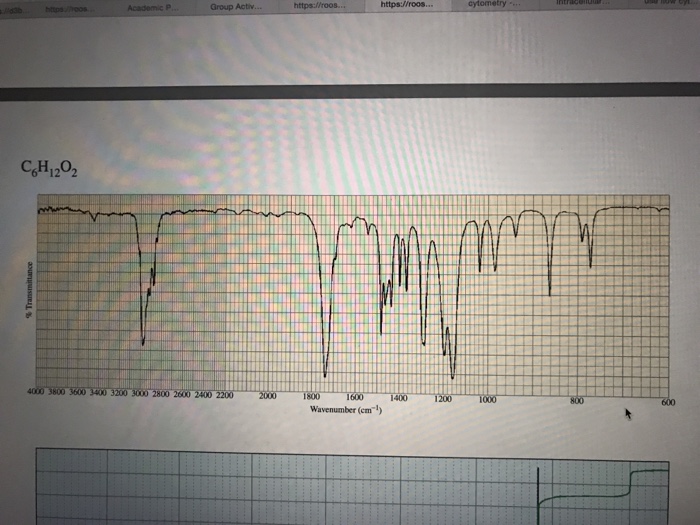Click the 2400 wavenumber axis value
700x525 pixels.
pos(203,395)
